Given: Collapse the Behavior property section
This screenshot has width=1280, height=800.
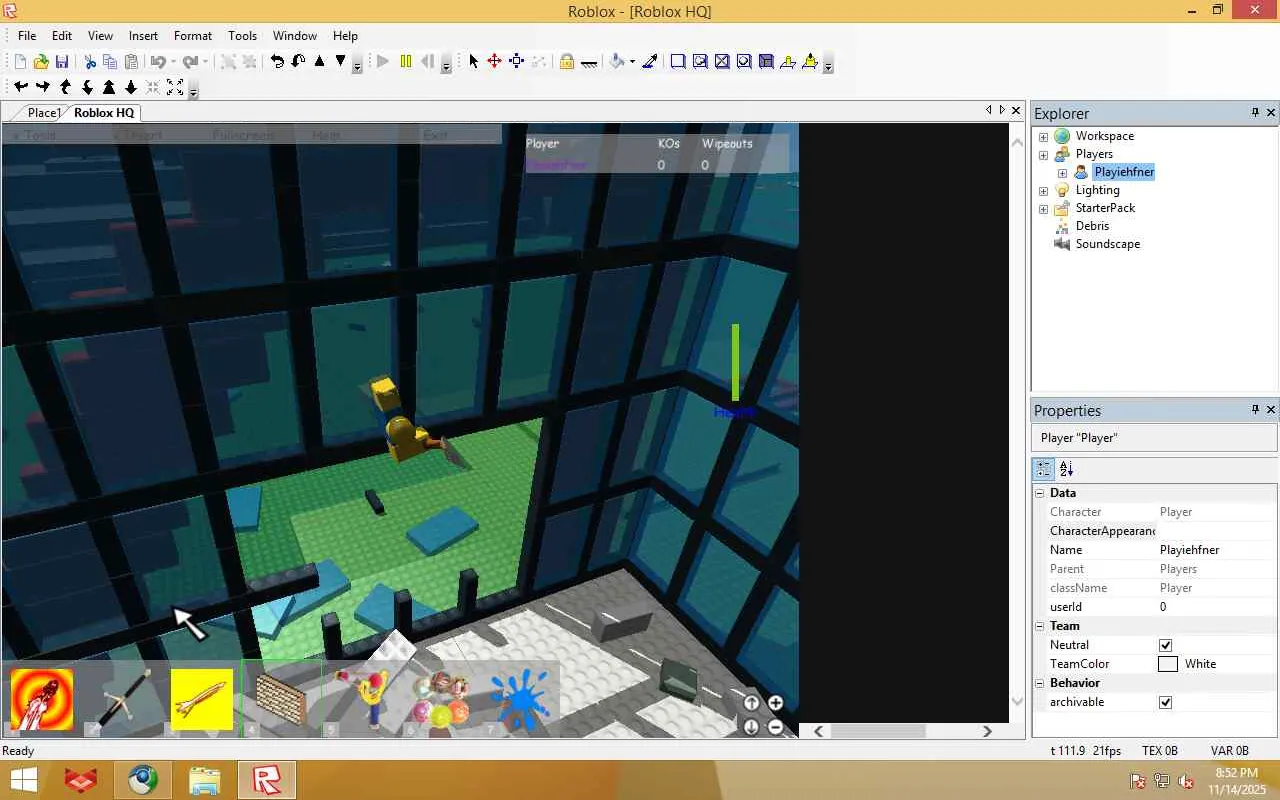Looking at the screenshot, I should click(x=1039, y=683).
